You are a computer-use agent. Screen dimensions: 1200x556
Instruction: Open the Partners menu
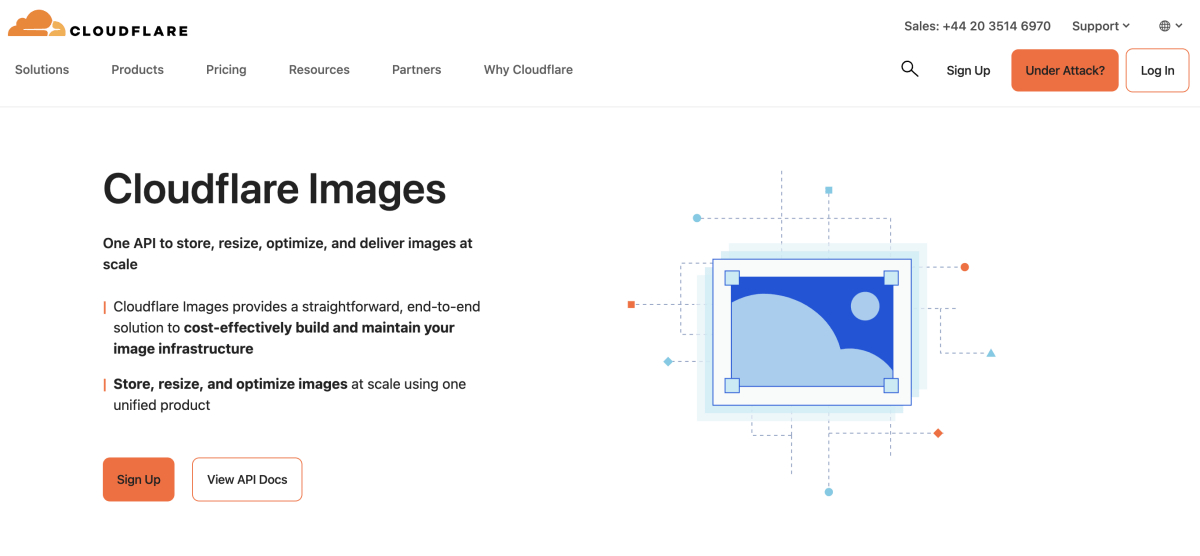tap(417, 70)
